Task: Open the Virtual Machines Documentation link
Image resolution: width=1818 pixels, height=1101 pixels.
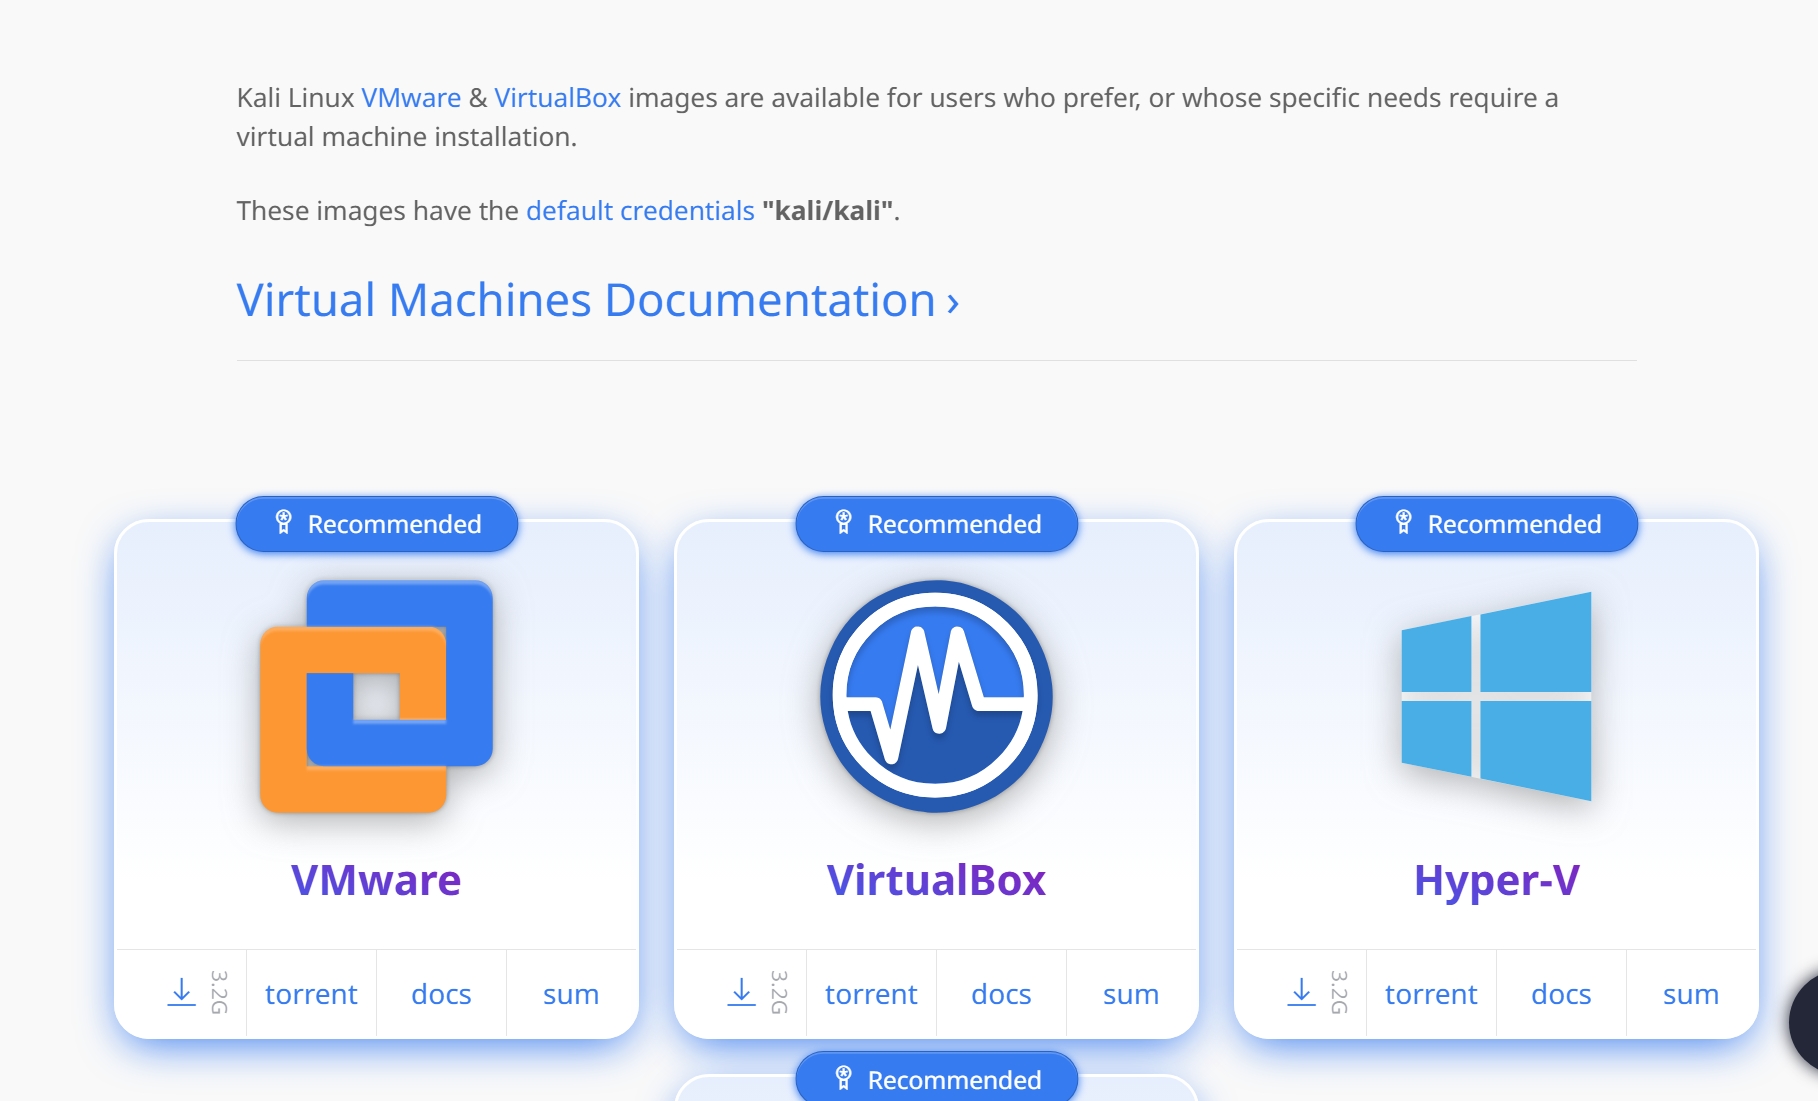Action: pos(597,301)
